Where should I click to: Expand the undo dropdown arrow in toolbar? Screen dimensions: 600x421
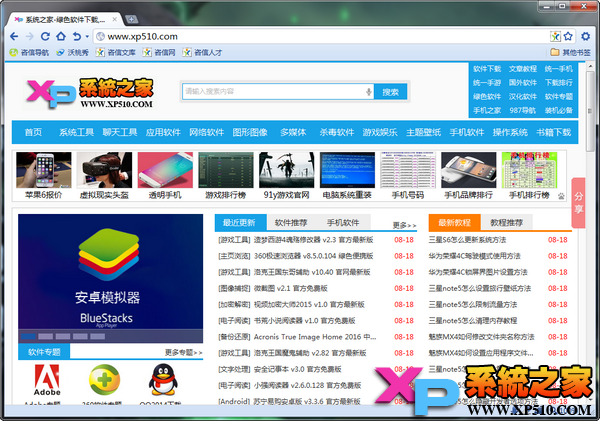(x=87, y=37)
